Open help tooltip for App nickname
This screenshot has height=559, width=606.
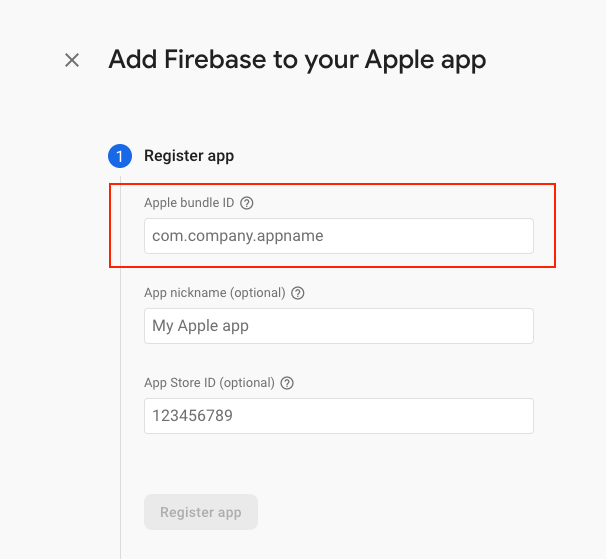coord(297,293)
